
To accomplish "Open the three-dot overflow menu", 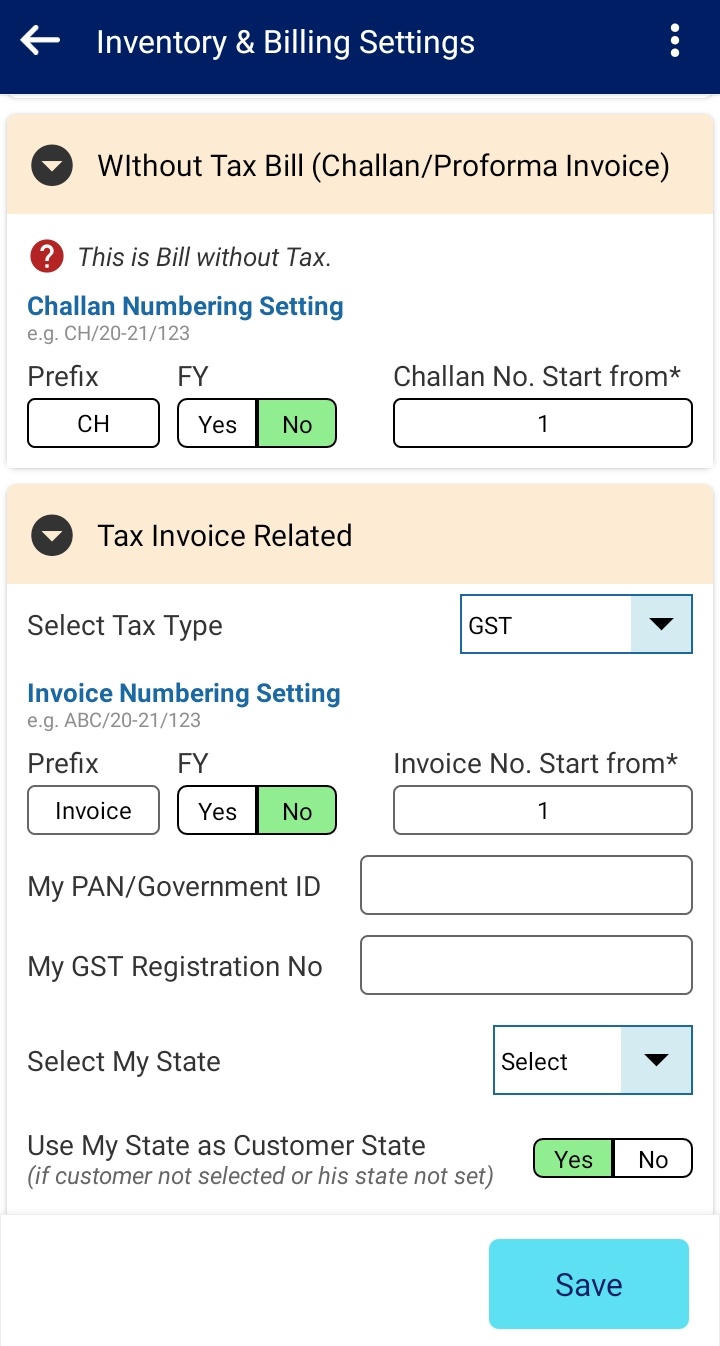I will point(675,41).
